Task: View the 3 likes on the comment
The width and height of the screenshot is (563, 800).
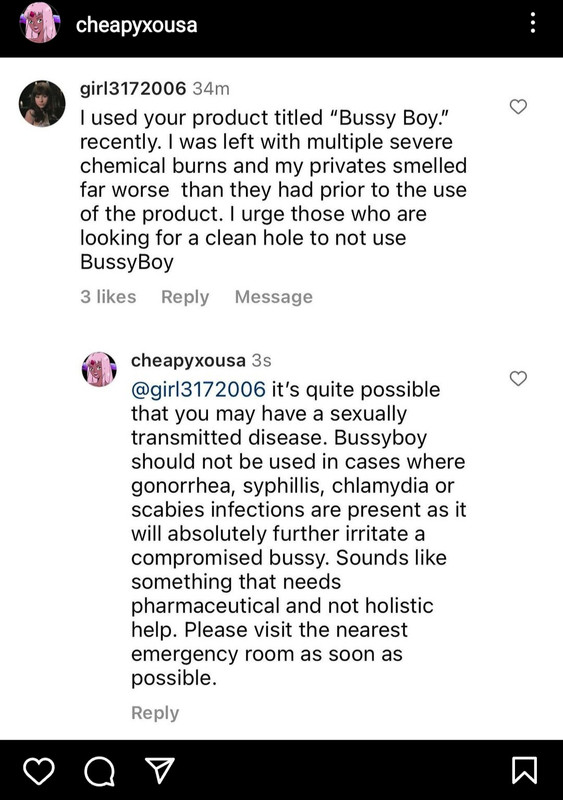Action: [x=108, y=296]
